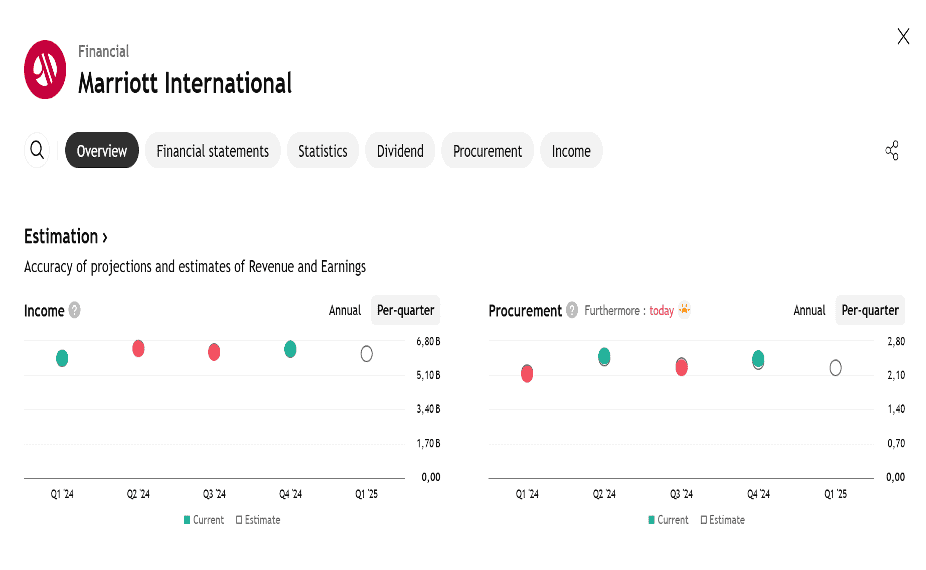The width and height of the screenshot is (926, 570).
Task: Expand the Estimation section heading
Action: click(65, 237)
